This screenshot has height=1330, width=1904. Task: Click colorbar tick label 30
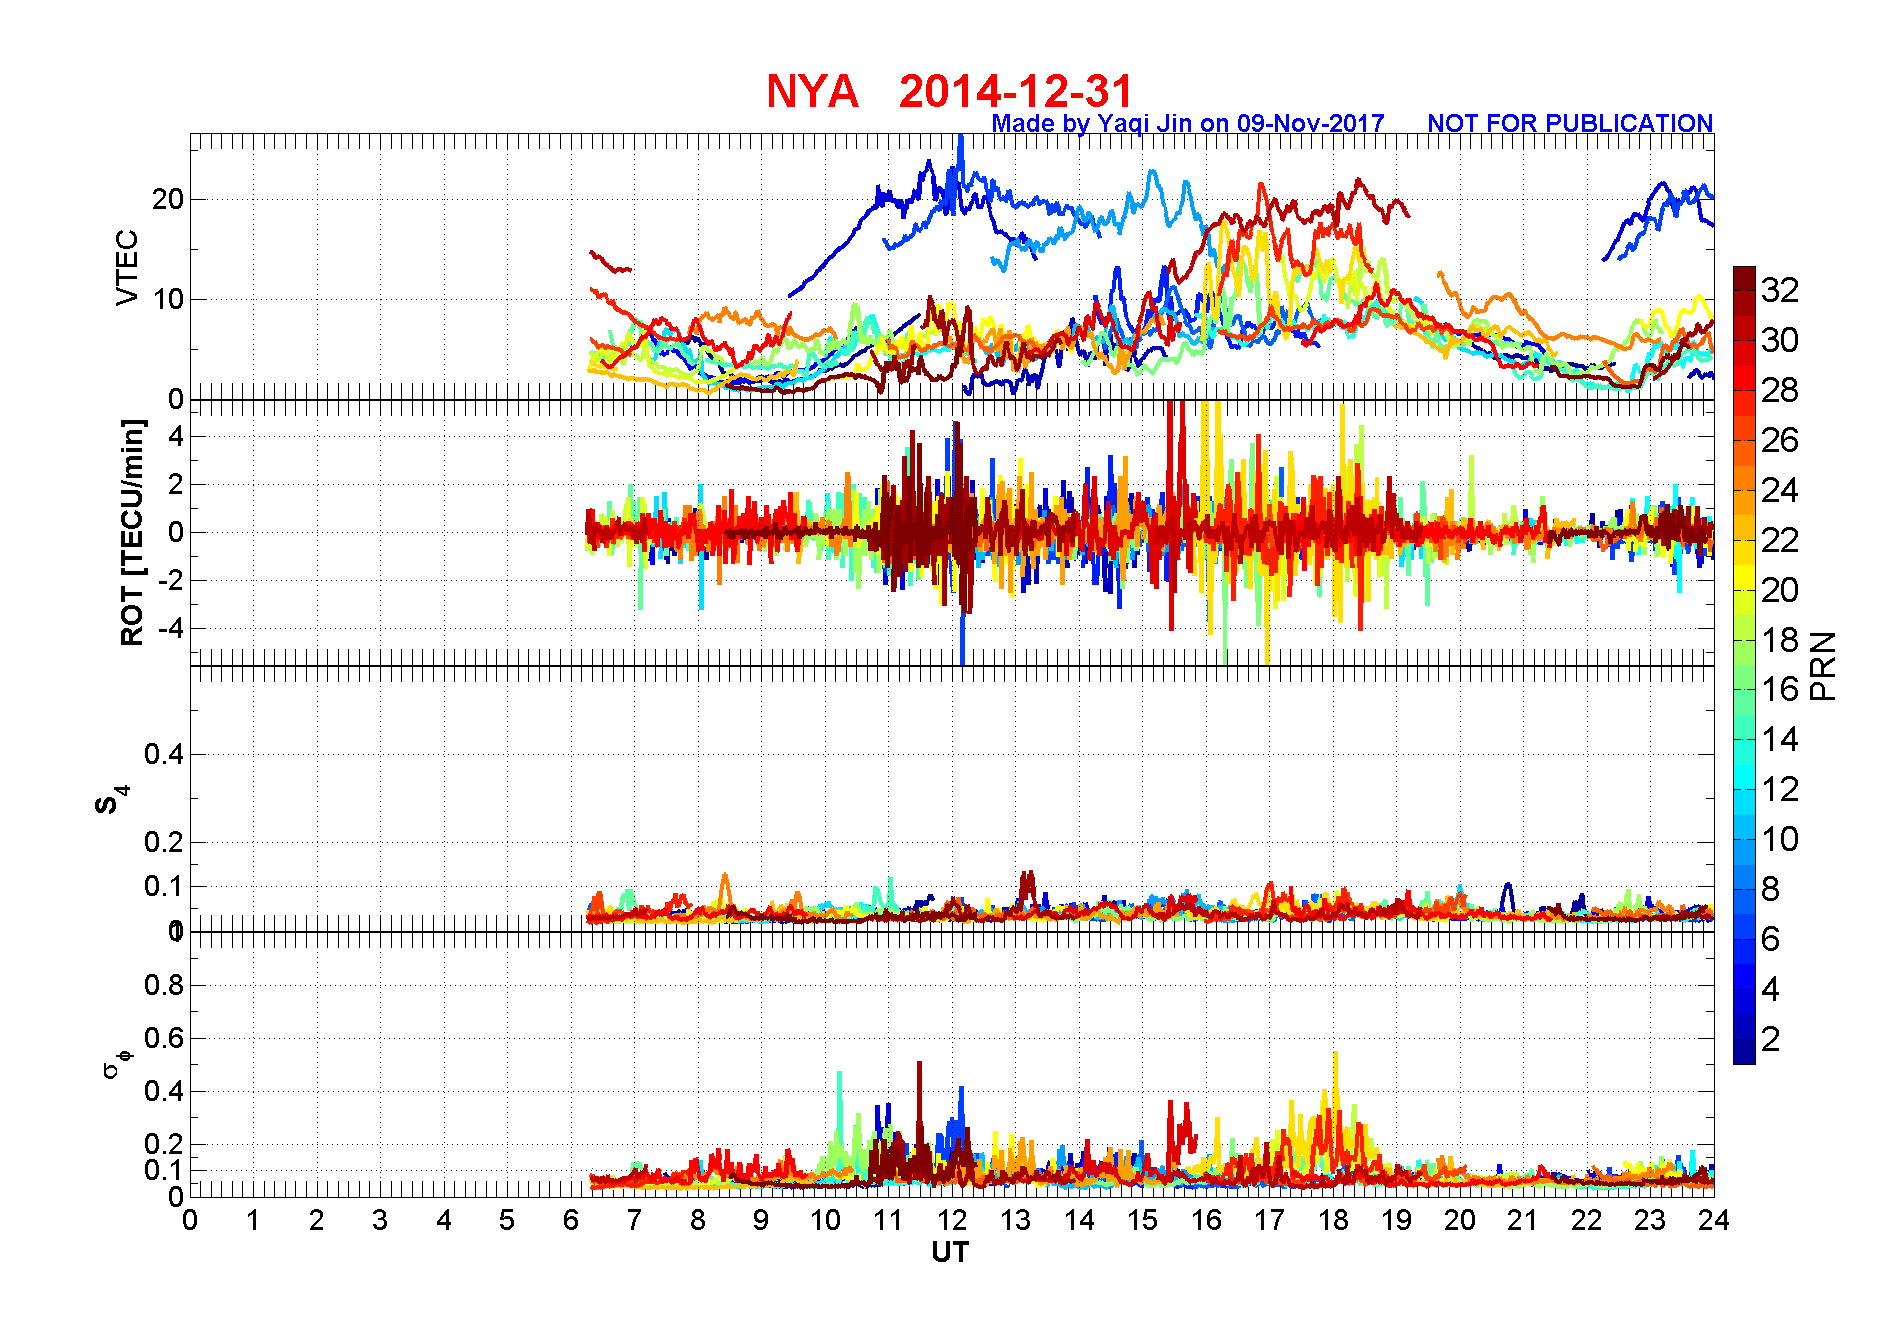point(1780,340)
